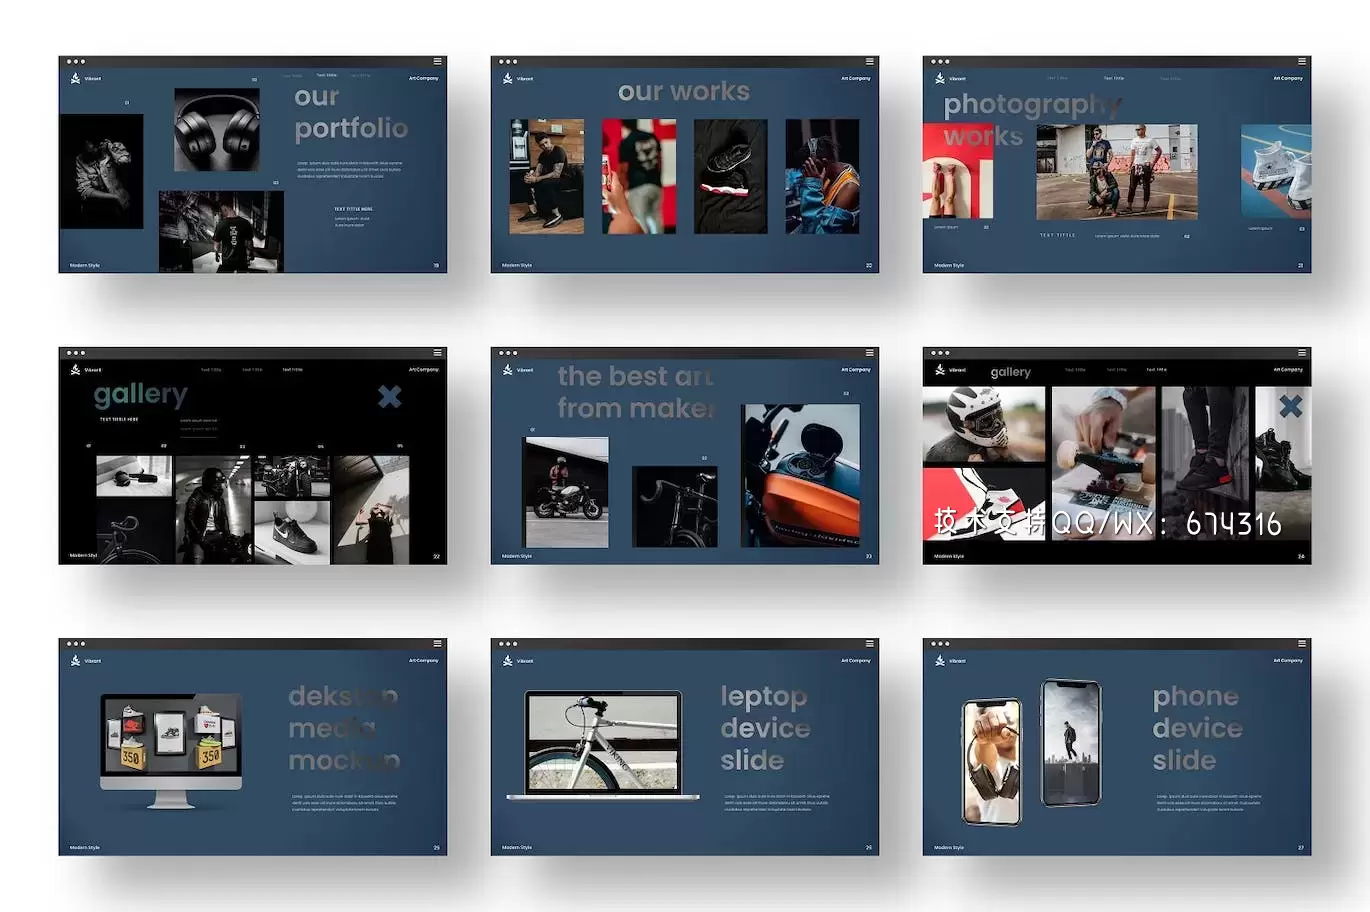
Task: Click 'Art Company' on 'our portfolio' slide
Action: pos(423,78)
